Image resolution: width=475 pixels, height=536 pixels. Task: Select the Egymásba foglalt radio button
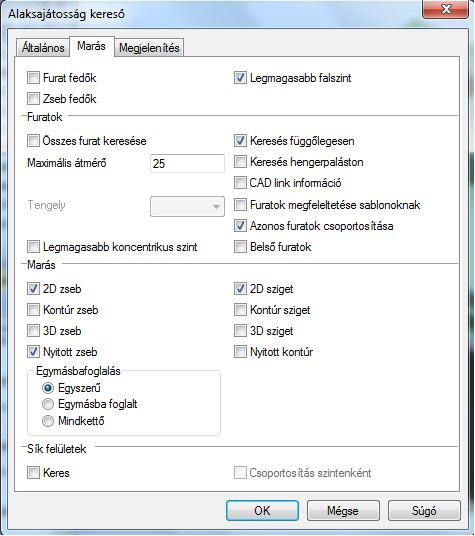(x=48, y=404)
